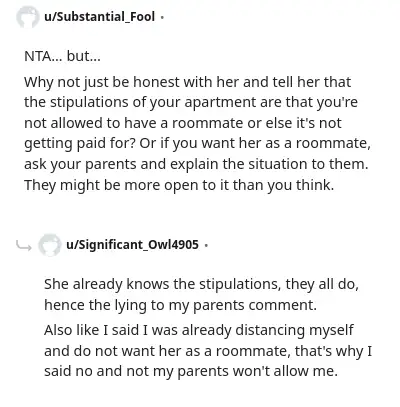Click the line "She already knows the stipulations"
400x407 pixels.
(201, 285)
